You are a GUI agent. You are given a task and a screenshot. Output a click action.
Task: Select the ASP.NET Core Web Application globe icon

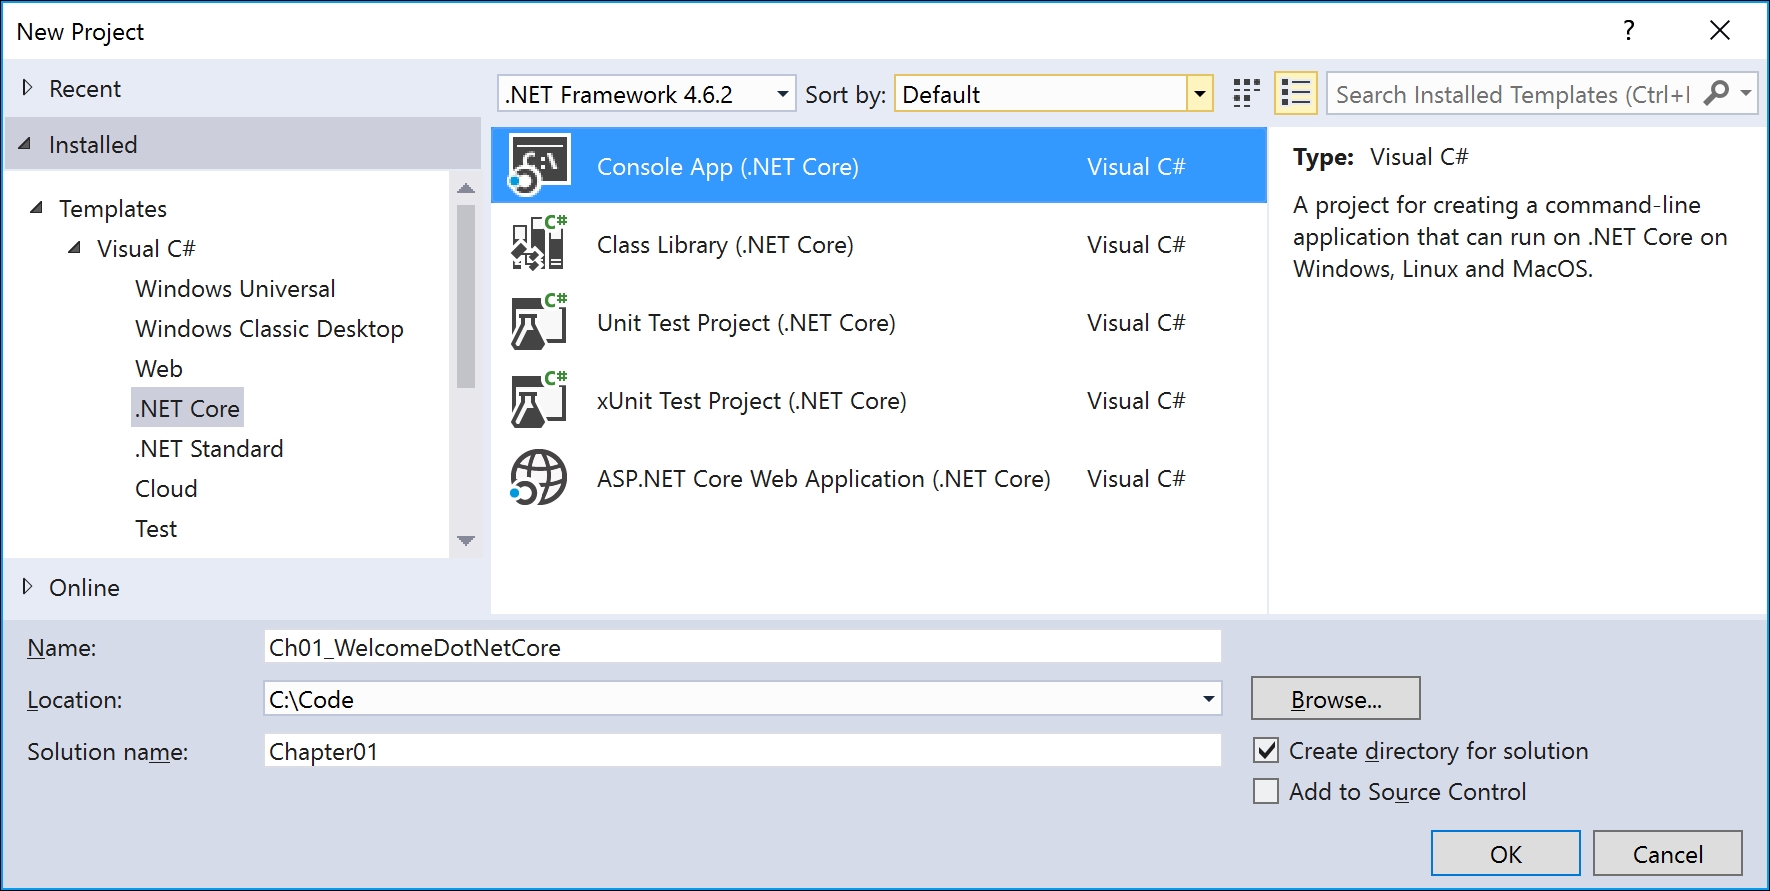(539, 477)
